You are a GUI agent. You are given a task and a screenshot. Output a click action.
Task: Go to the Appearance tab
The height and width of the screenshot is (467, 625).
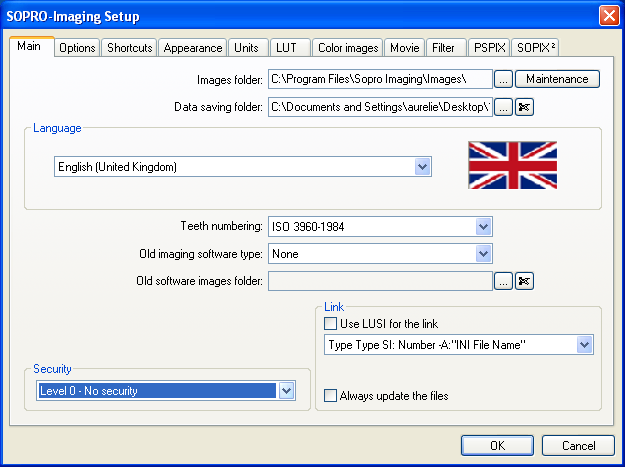point(193,48)
